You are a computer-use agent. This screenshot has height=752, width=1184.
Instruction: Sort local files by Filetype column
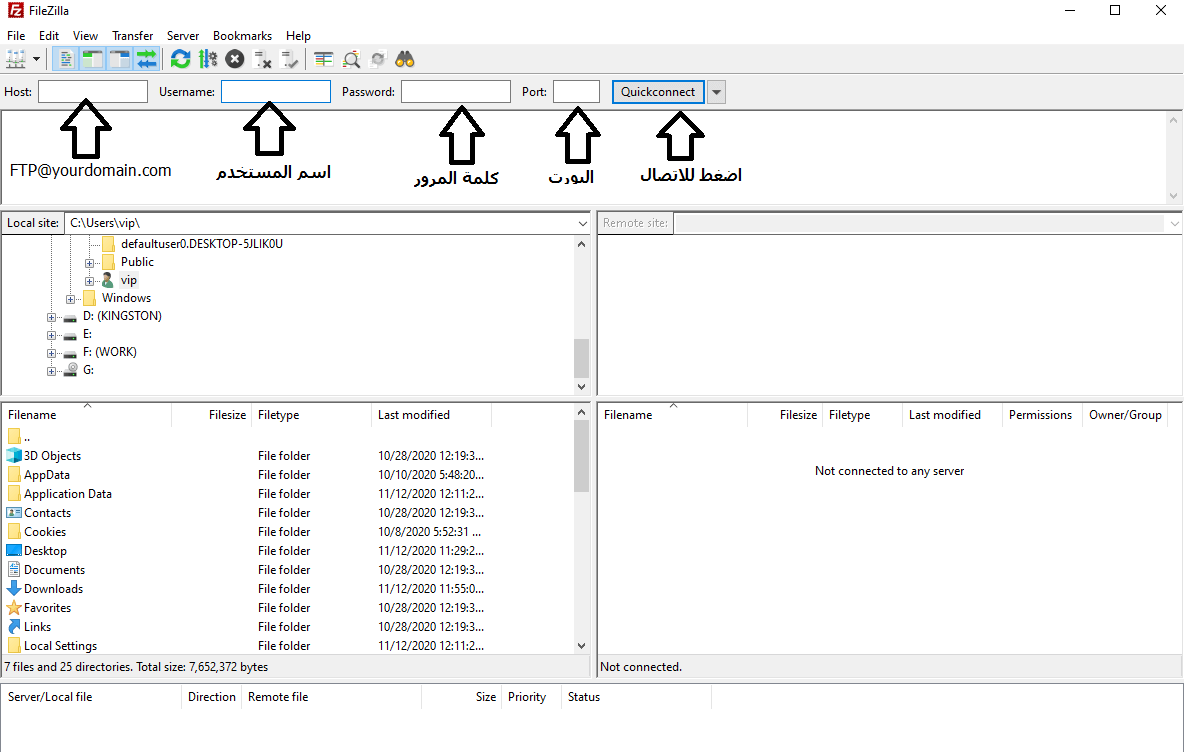[x=312, y=415]
